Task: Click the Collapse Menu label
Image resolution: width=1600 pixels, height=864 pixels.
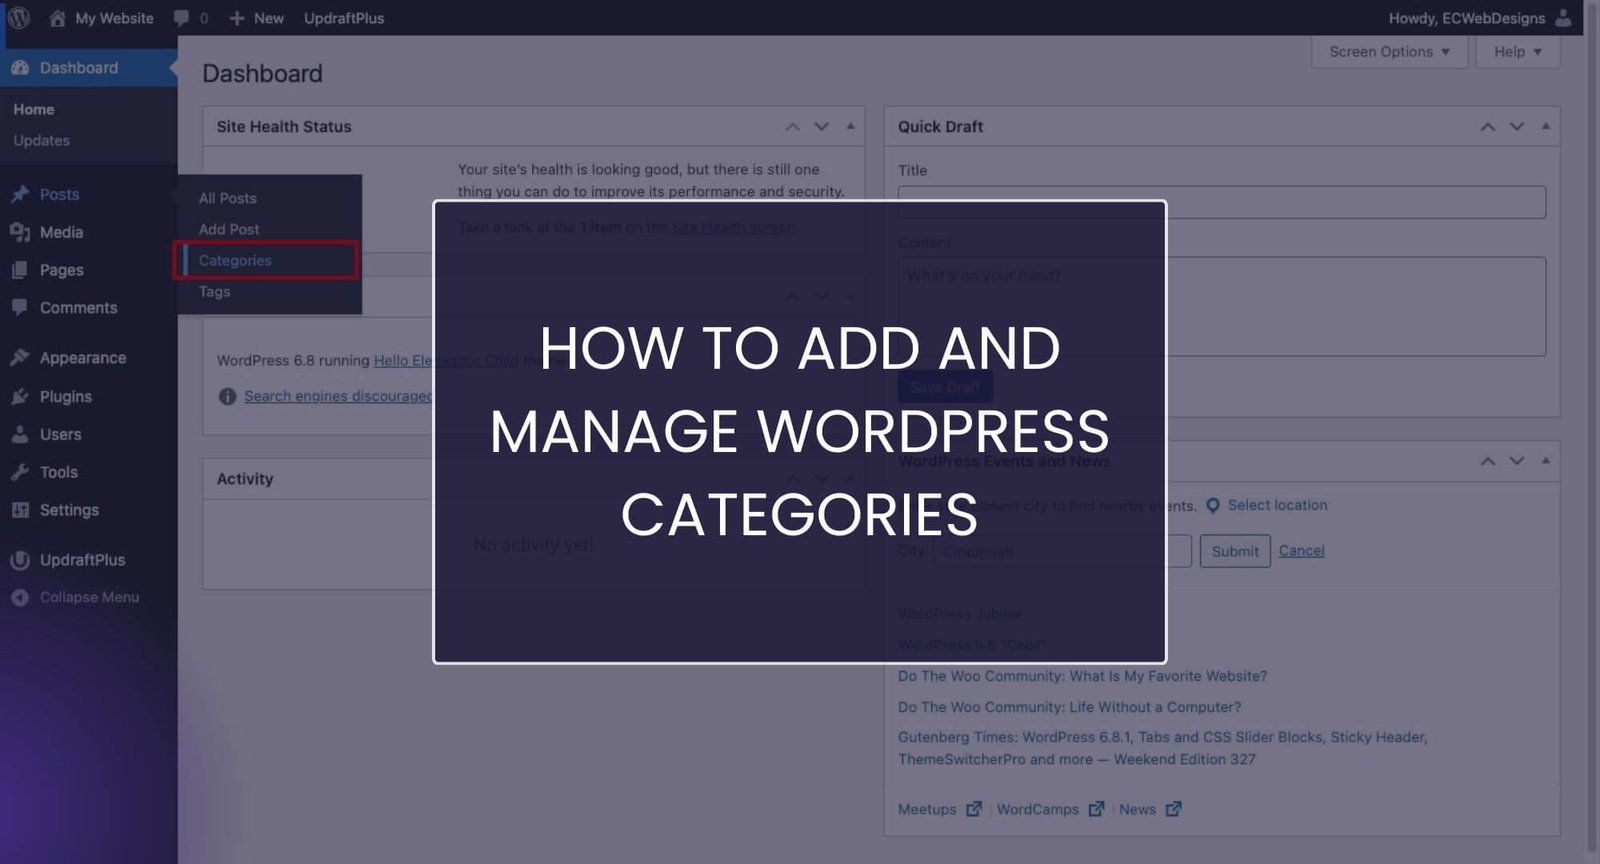Action: (x=89, y=597)
